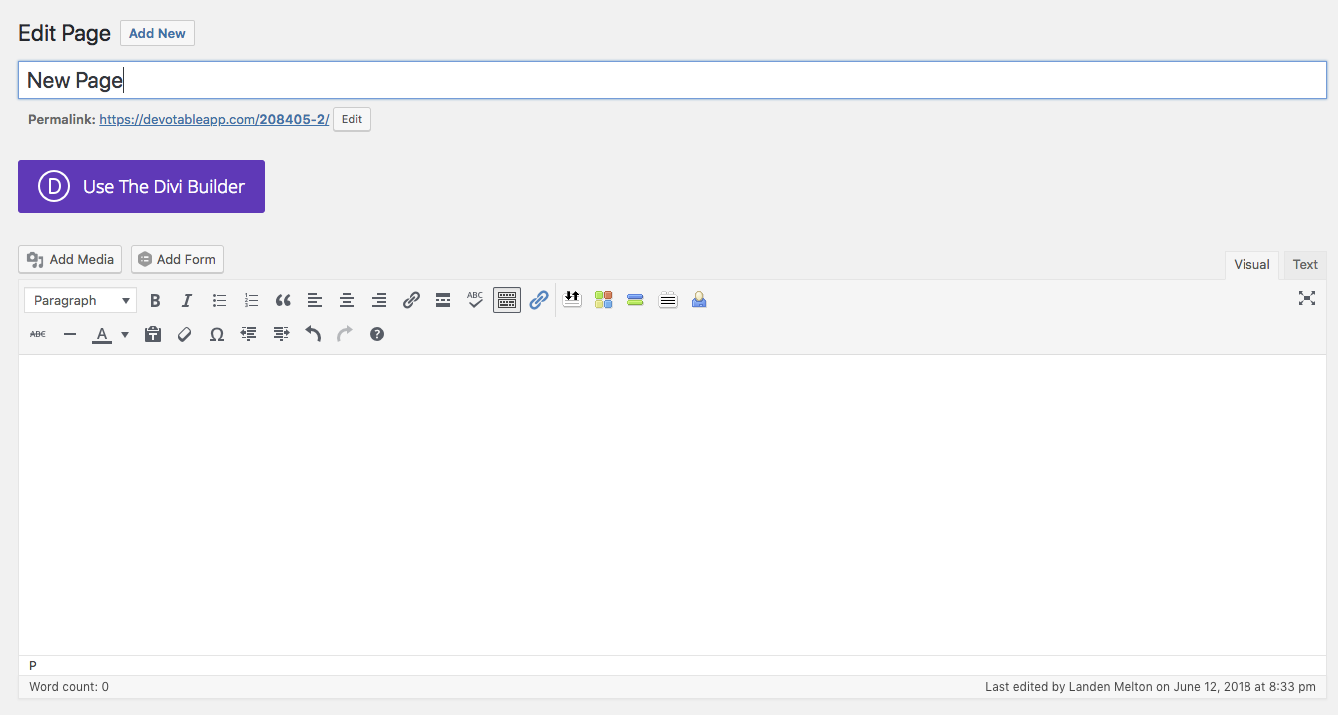Switch to the Visual editor tab

click(1252, 265)
